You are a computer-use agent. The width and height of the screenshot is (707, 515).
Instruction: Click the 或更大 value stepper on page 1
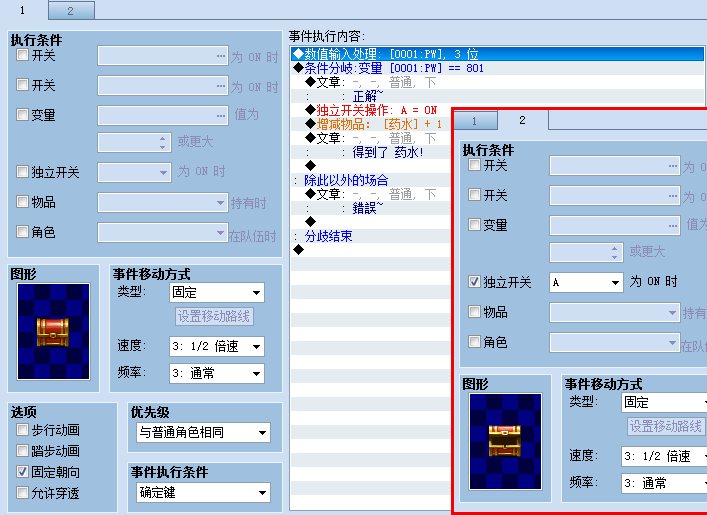[x=163, y=143]
